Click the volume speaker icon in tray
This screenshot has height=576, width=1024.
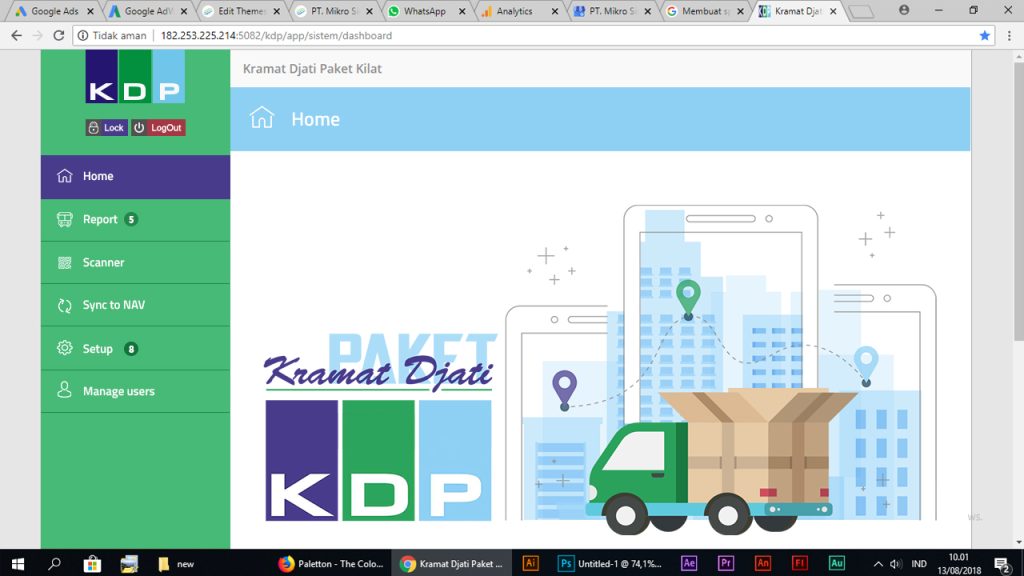[895, 564]
